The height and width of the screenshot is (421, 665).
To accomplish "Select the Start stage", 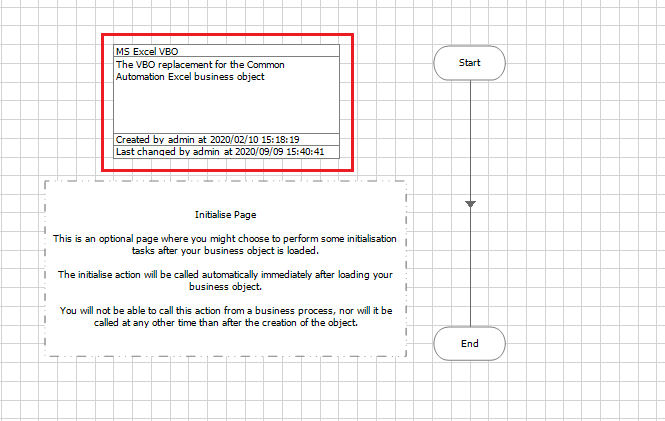I will [x=469, y=63].
